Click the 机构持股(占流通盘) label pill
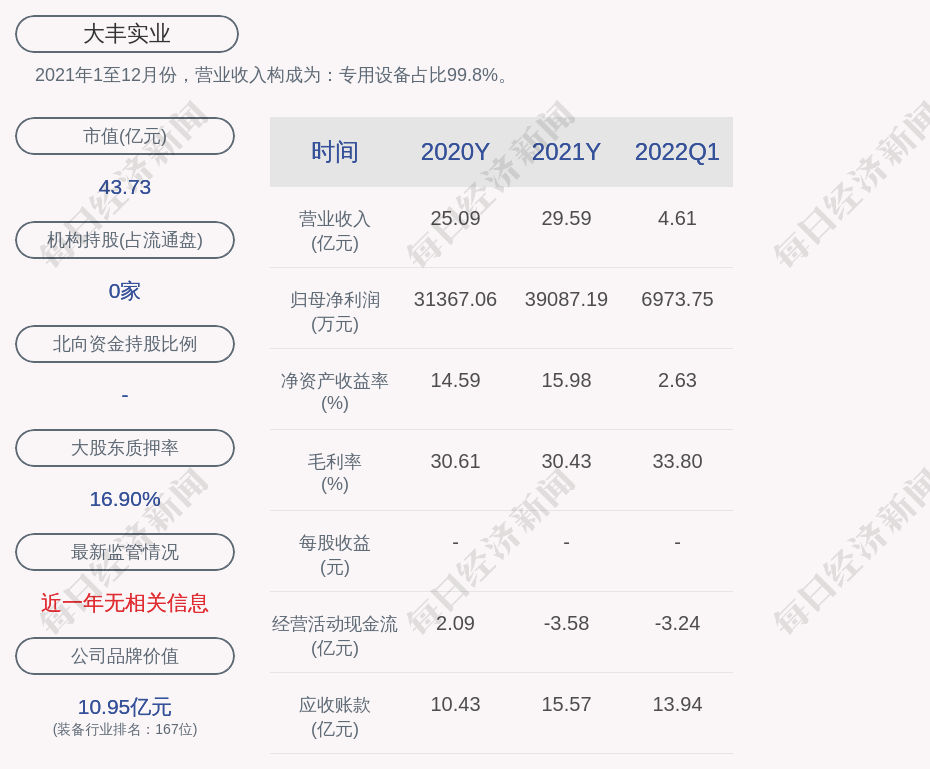 coord(125,240)
